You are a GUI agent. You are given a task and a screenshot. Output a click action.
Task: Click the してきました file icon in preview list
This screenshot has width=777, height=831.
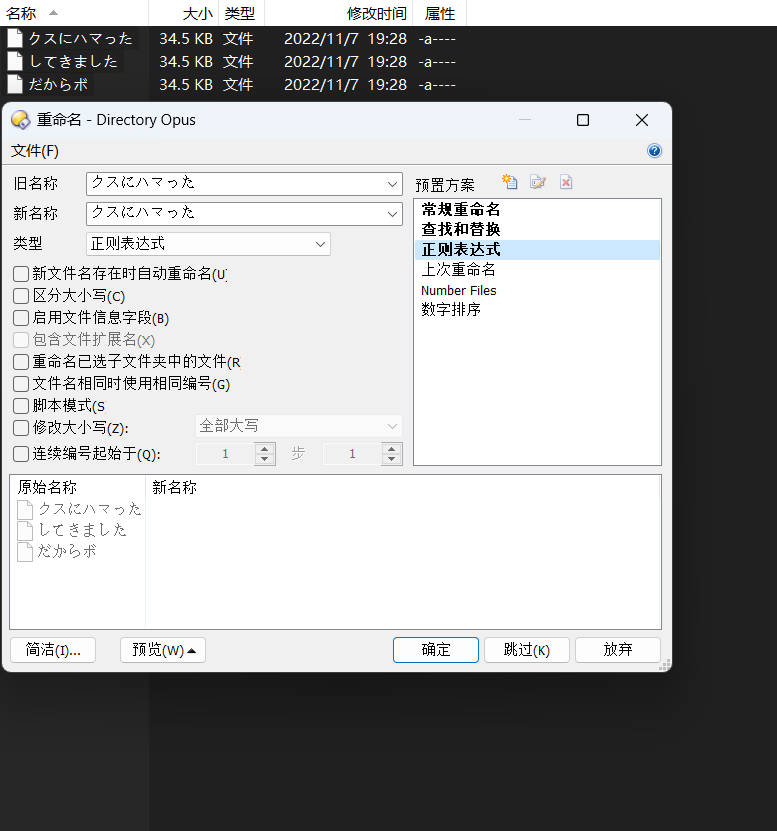point(26,530)
